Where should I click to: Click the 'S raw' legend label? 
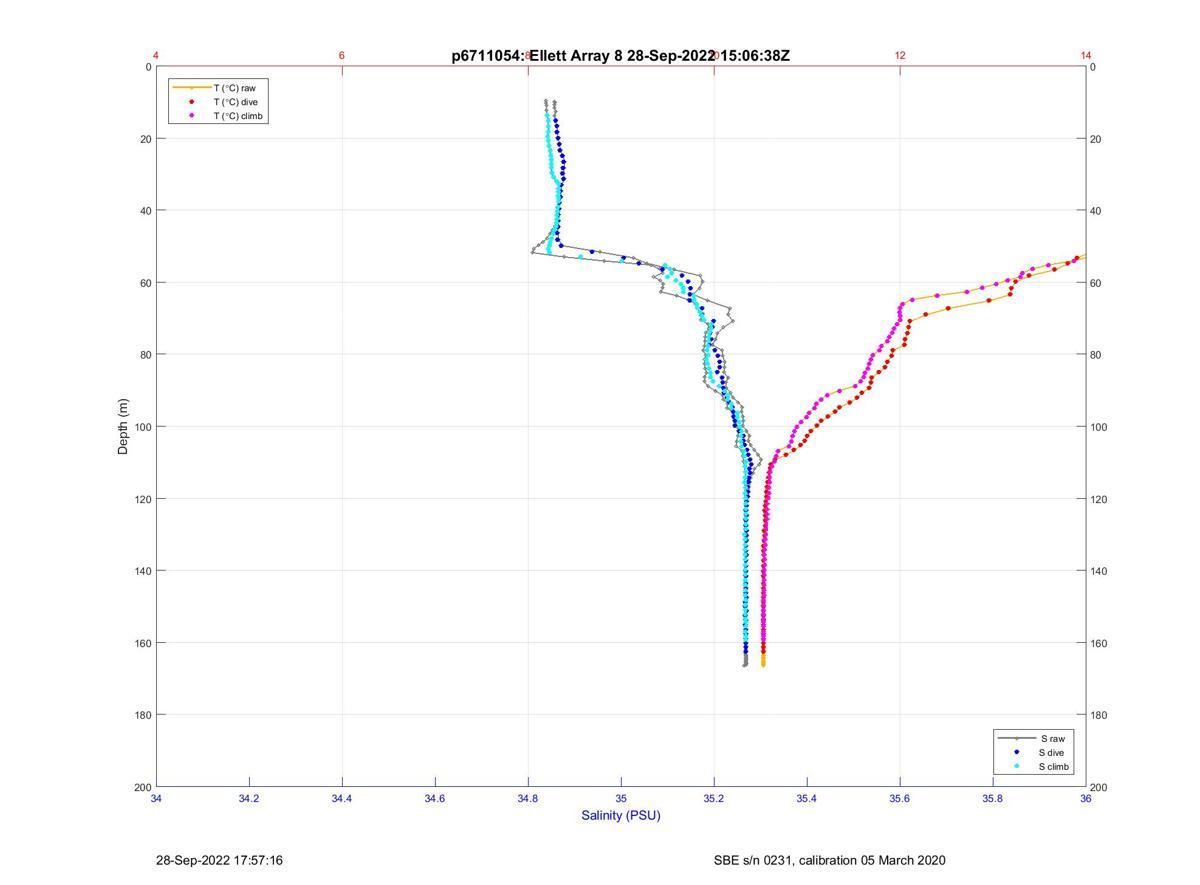[1052, 738]
